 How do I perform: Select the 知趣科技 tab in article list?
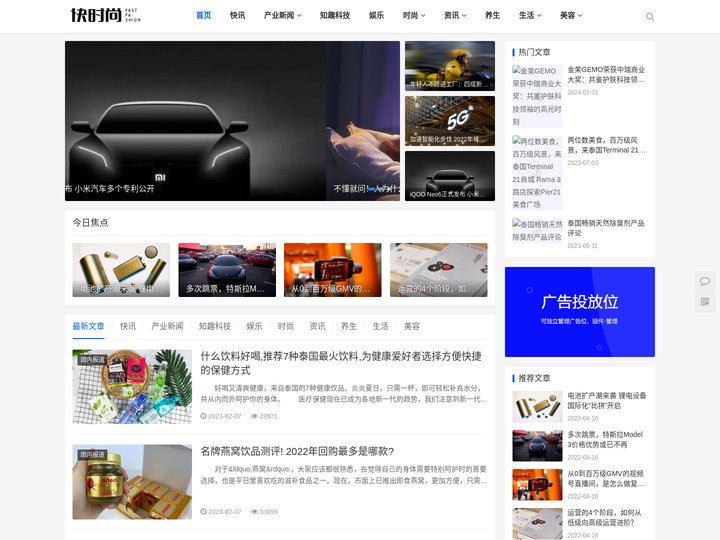click(x=214, y=326)
